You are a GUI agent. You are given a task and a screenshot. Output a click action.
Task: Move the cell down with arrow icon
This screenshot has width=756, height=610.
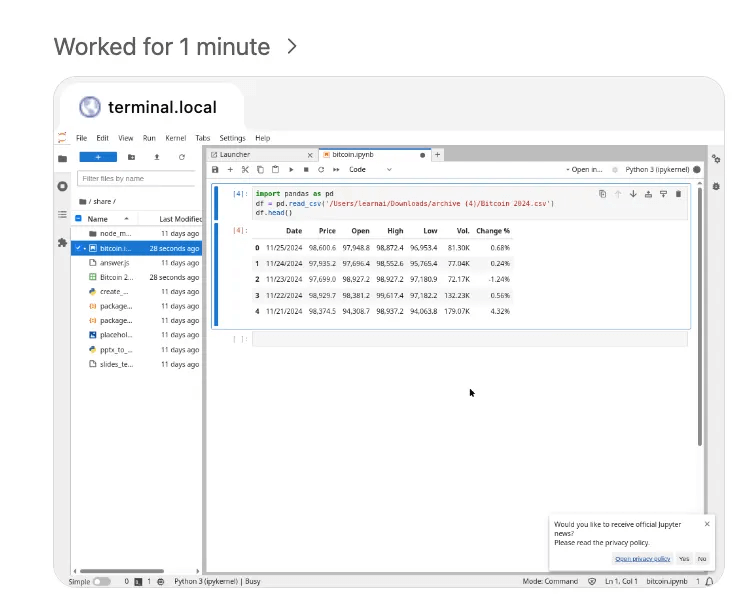tap(633, 194)
